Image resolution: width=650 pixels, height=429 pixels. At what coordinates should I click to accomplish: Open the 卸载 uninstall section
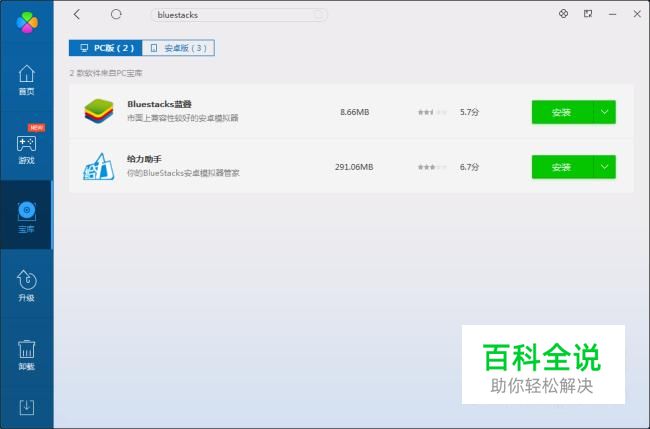(x=27, y=355)
